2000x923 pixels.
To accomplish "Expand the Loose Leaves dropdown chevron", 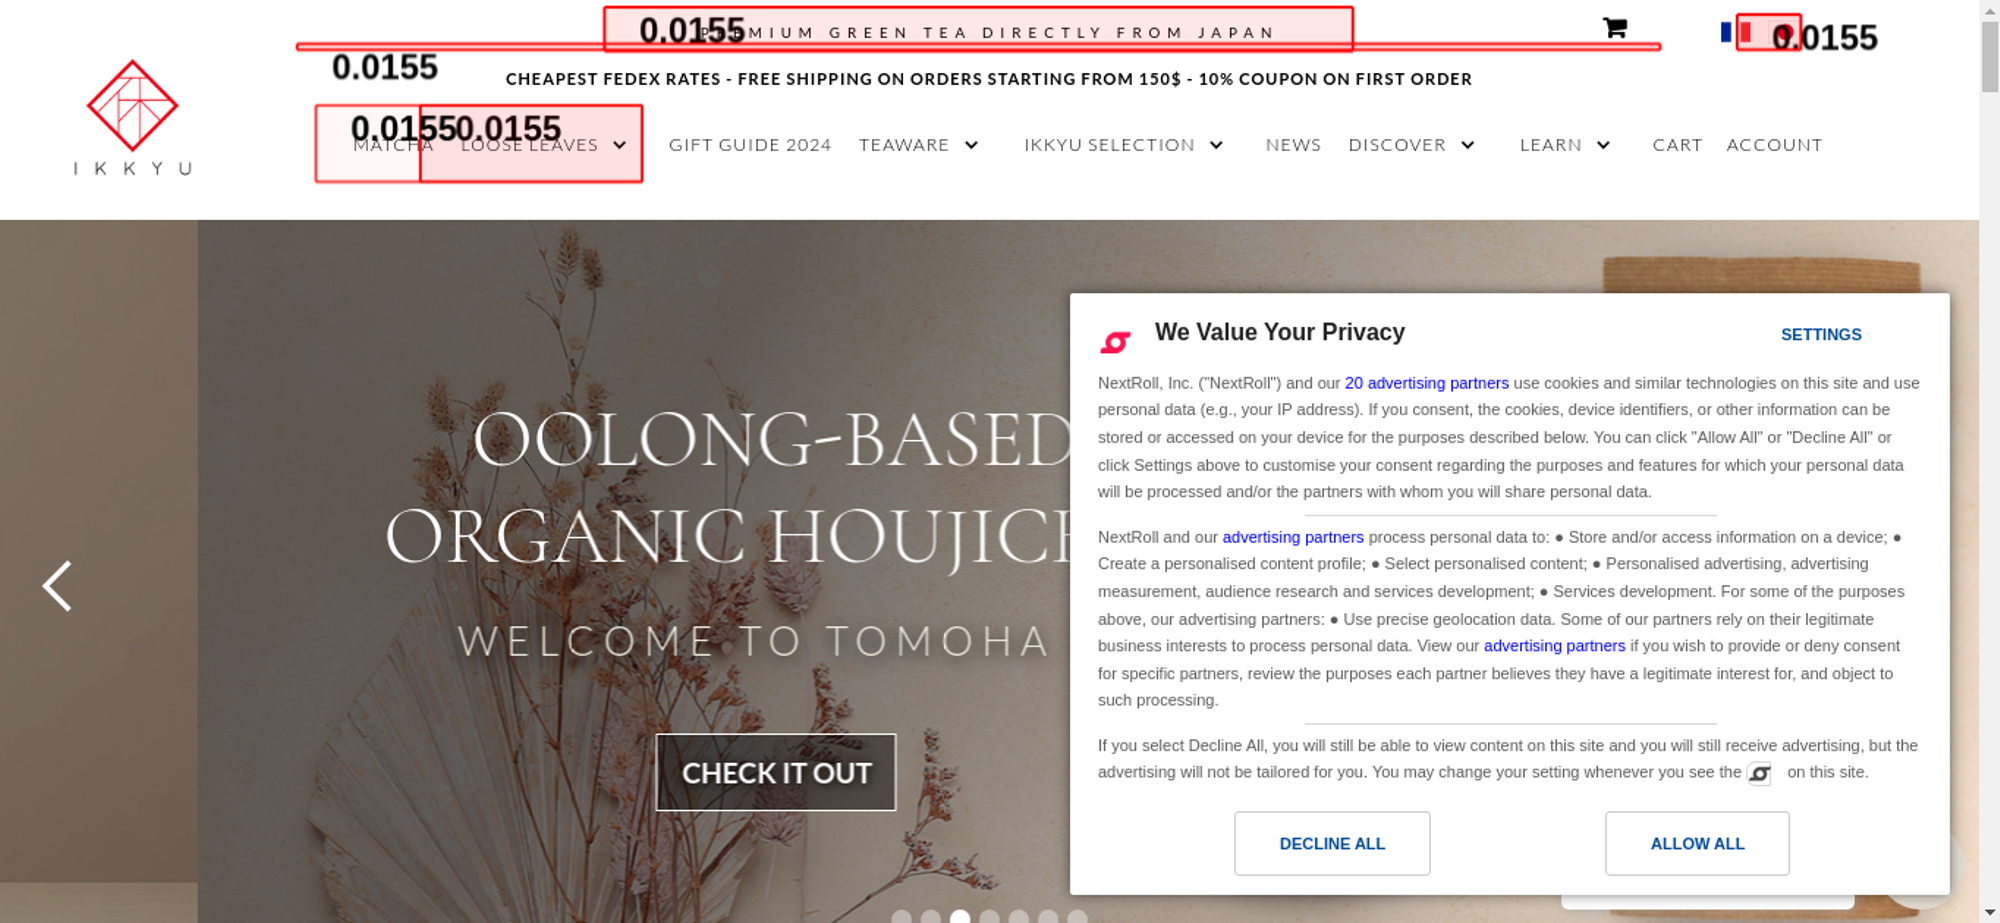I will coord(620,145).
